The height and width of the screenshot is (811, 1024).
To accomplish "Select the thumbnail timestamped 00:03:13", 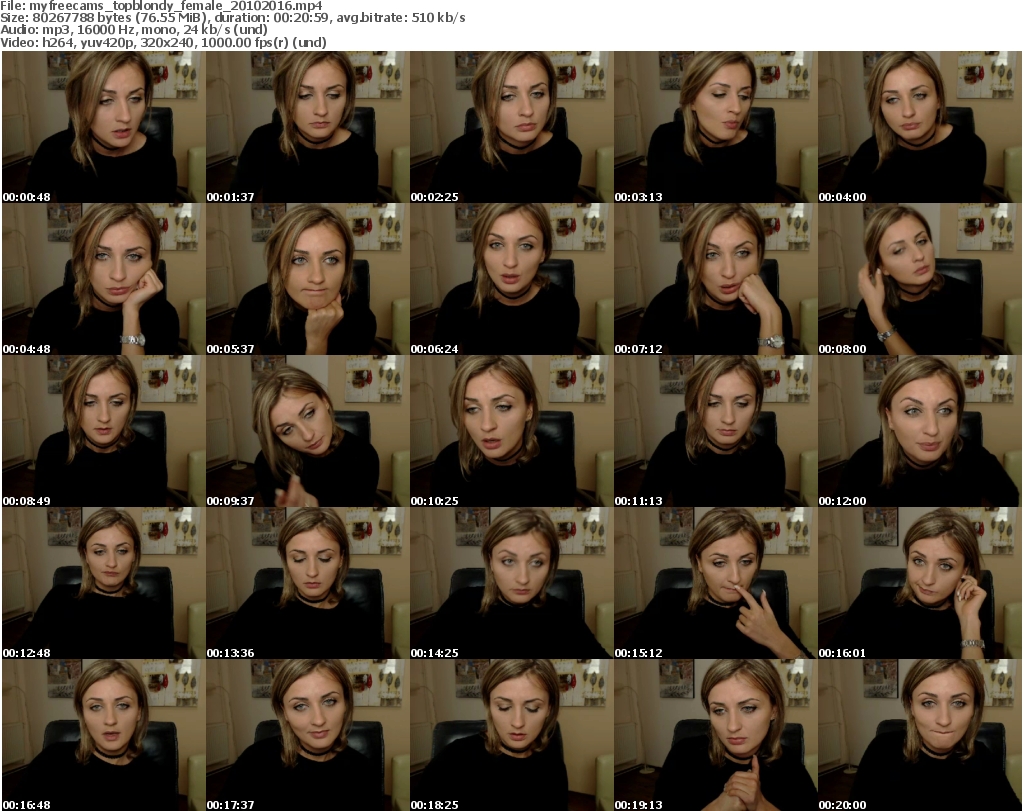I will point(716,127).
